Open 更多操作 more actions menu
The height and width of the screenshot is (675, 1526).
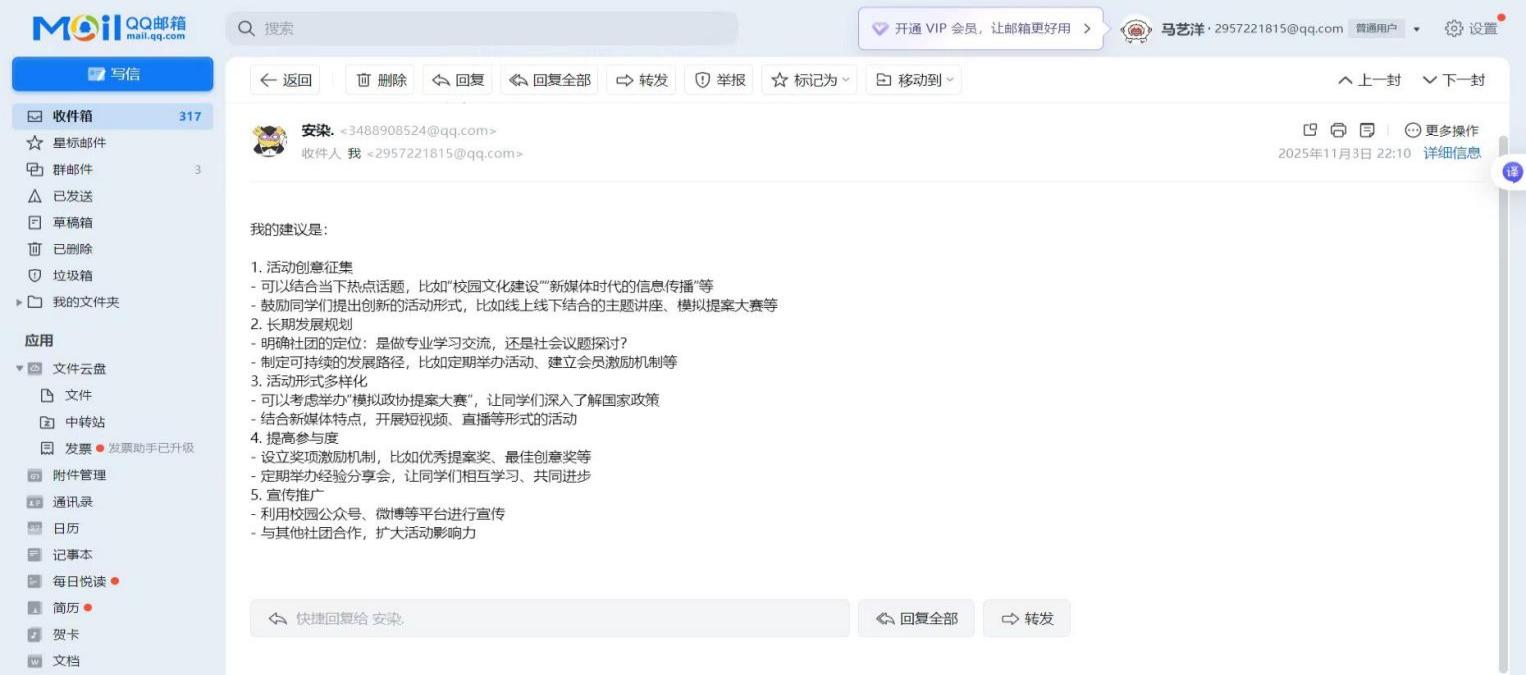1441,130
